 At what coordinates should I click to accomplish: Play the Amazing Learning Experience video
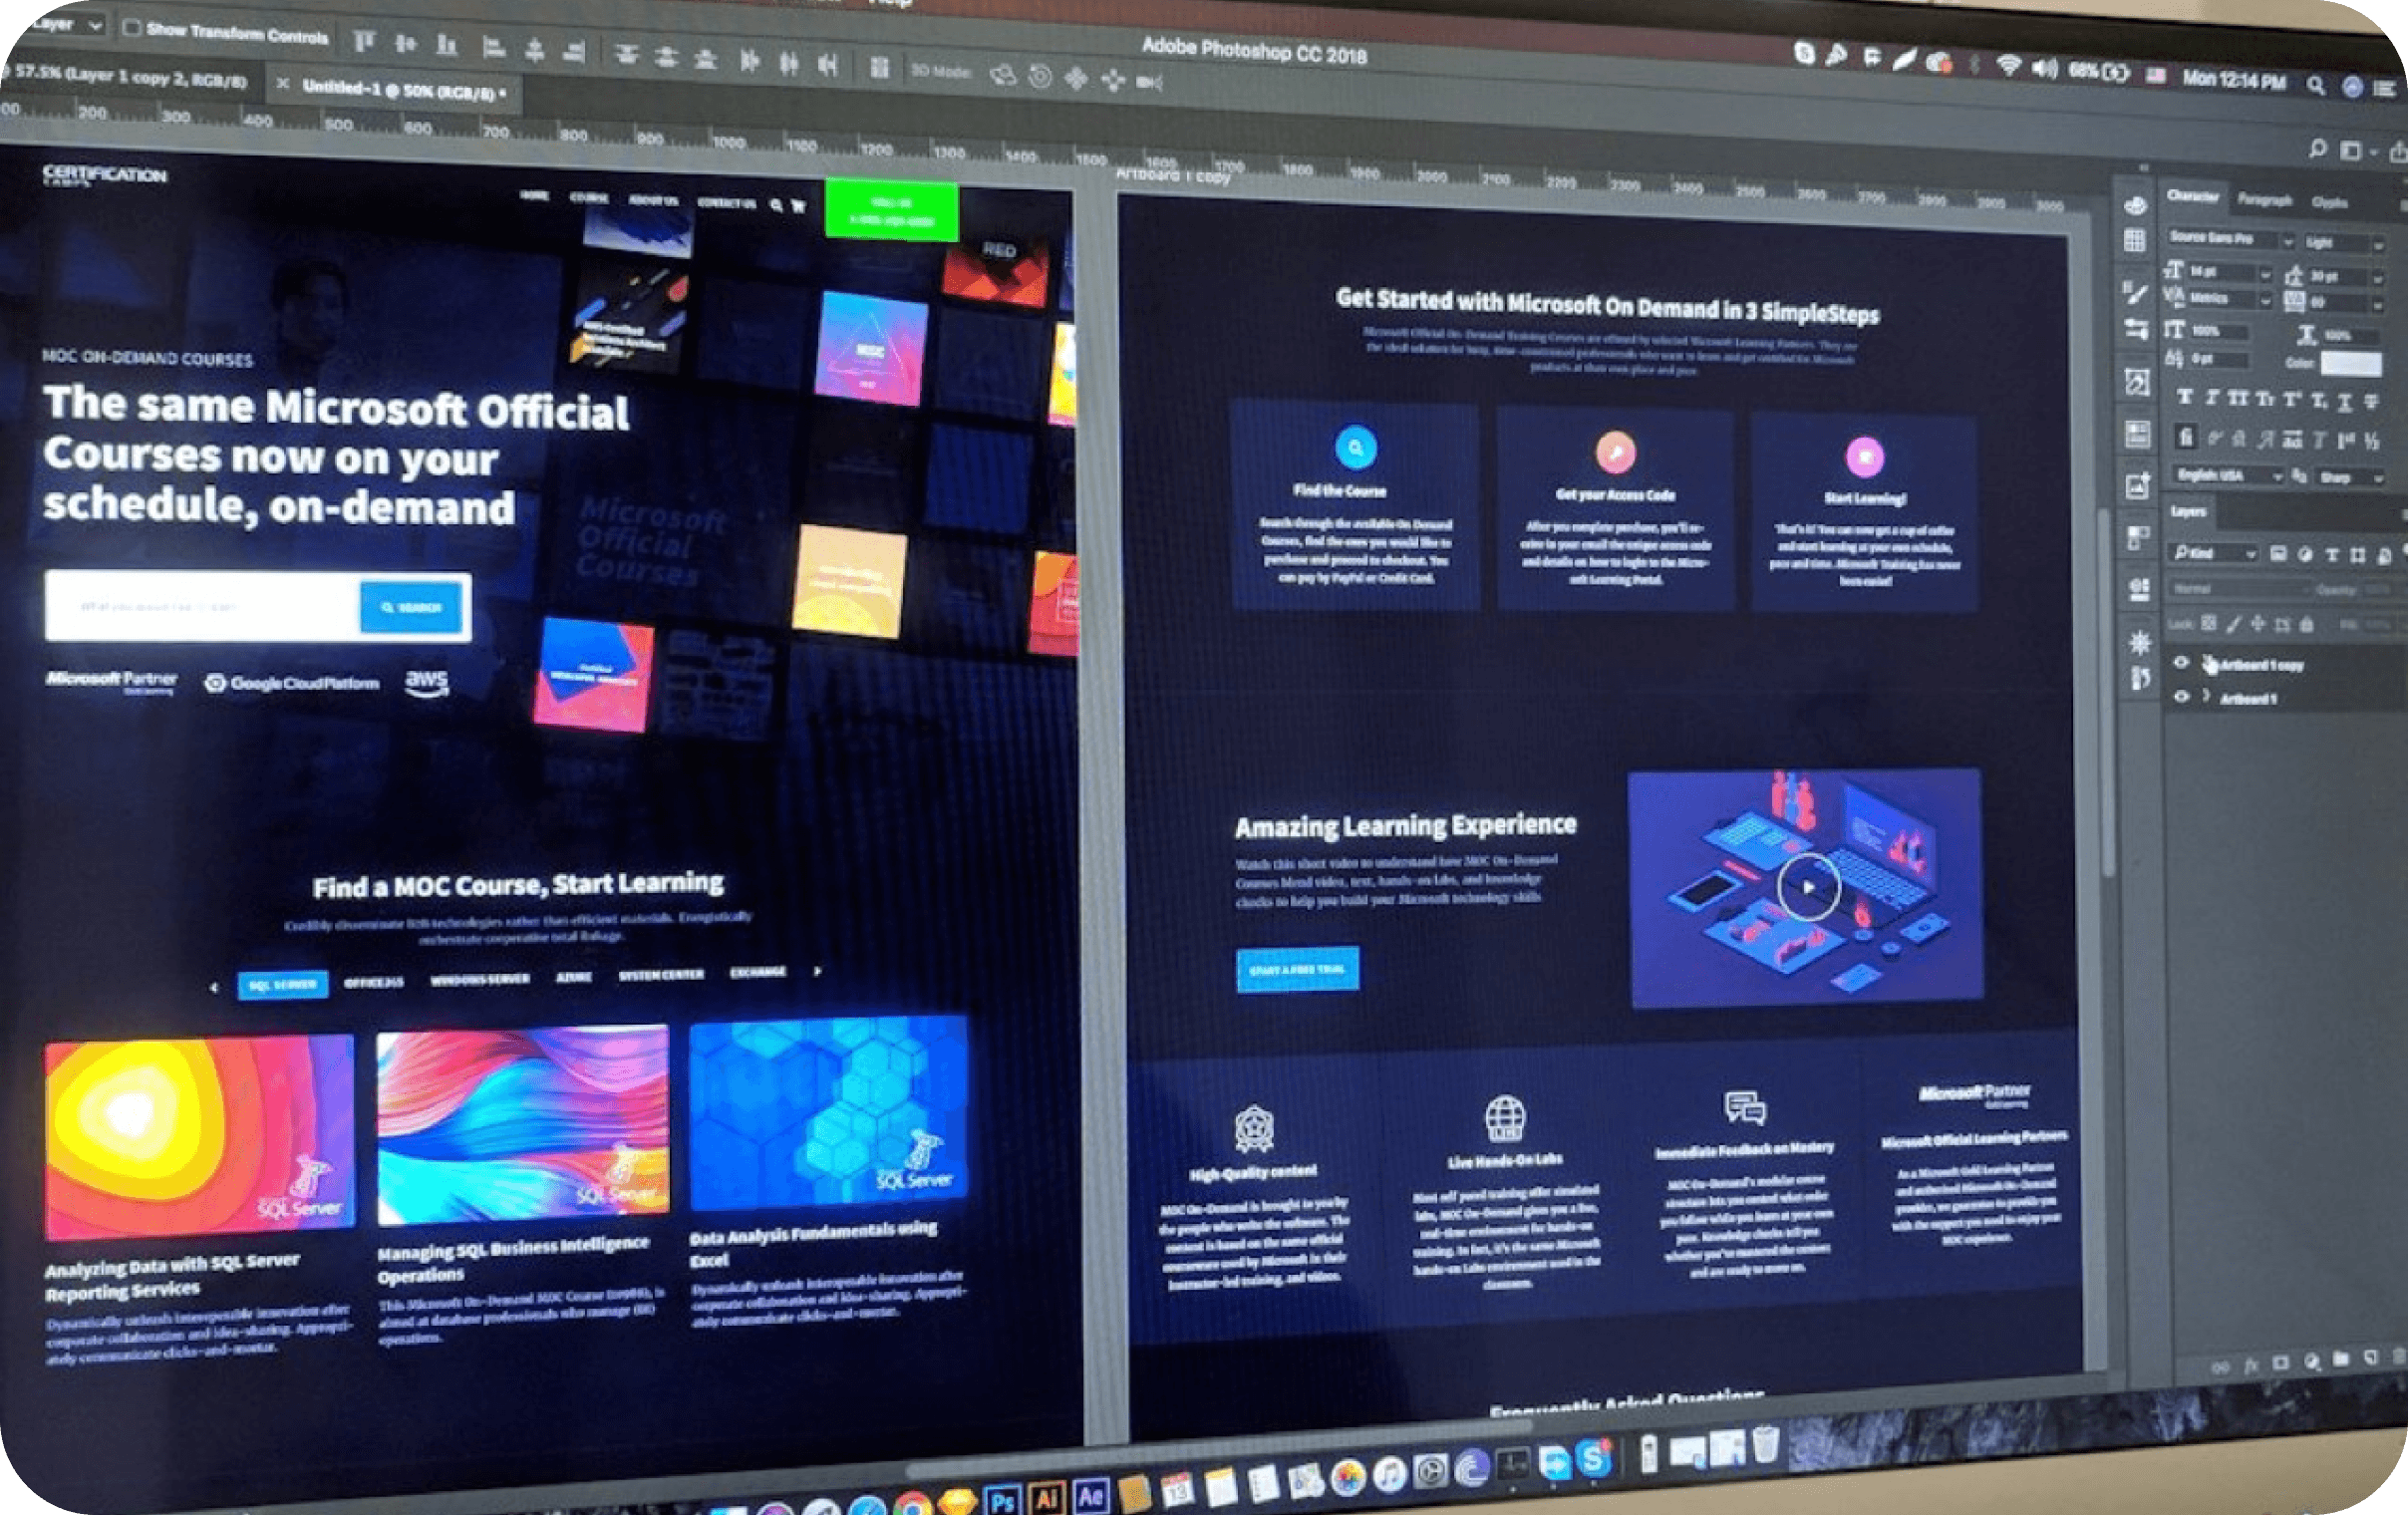click(x=1807, y=886)
